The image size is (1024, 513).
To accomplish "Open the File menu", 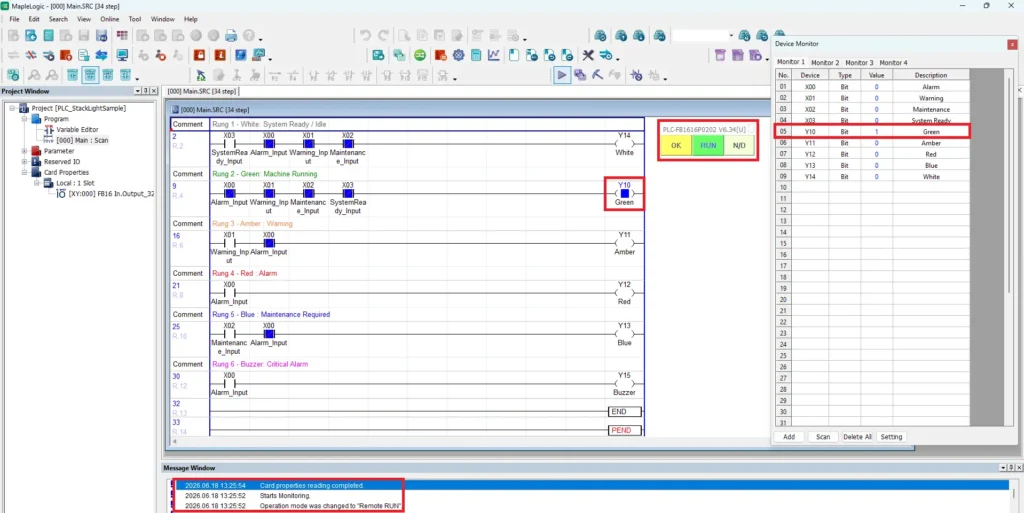I will (x=14, y=19).
